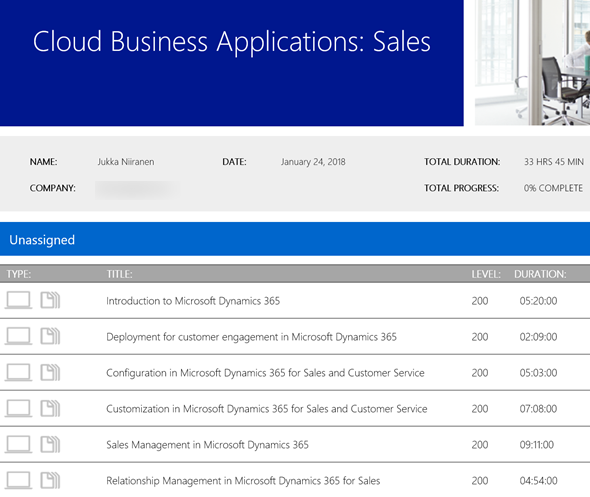Click the DURATION column header
The height and width of the screenshot is (497, 590).
[x=540, y=274]
